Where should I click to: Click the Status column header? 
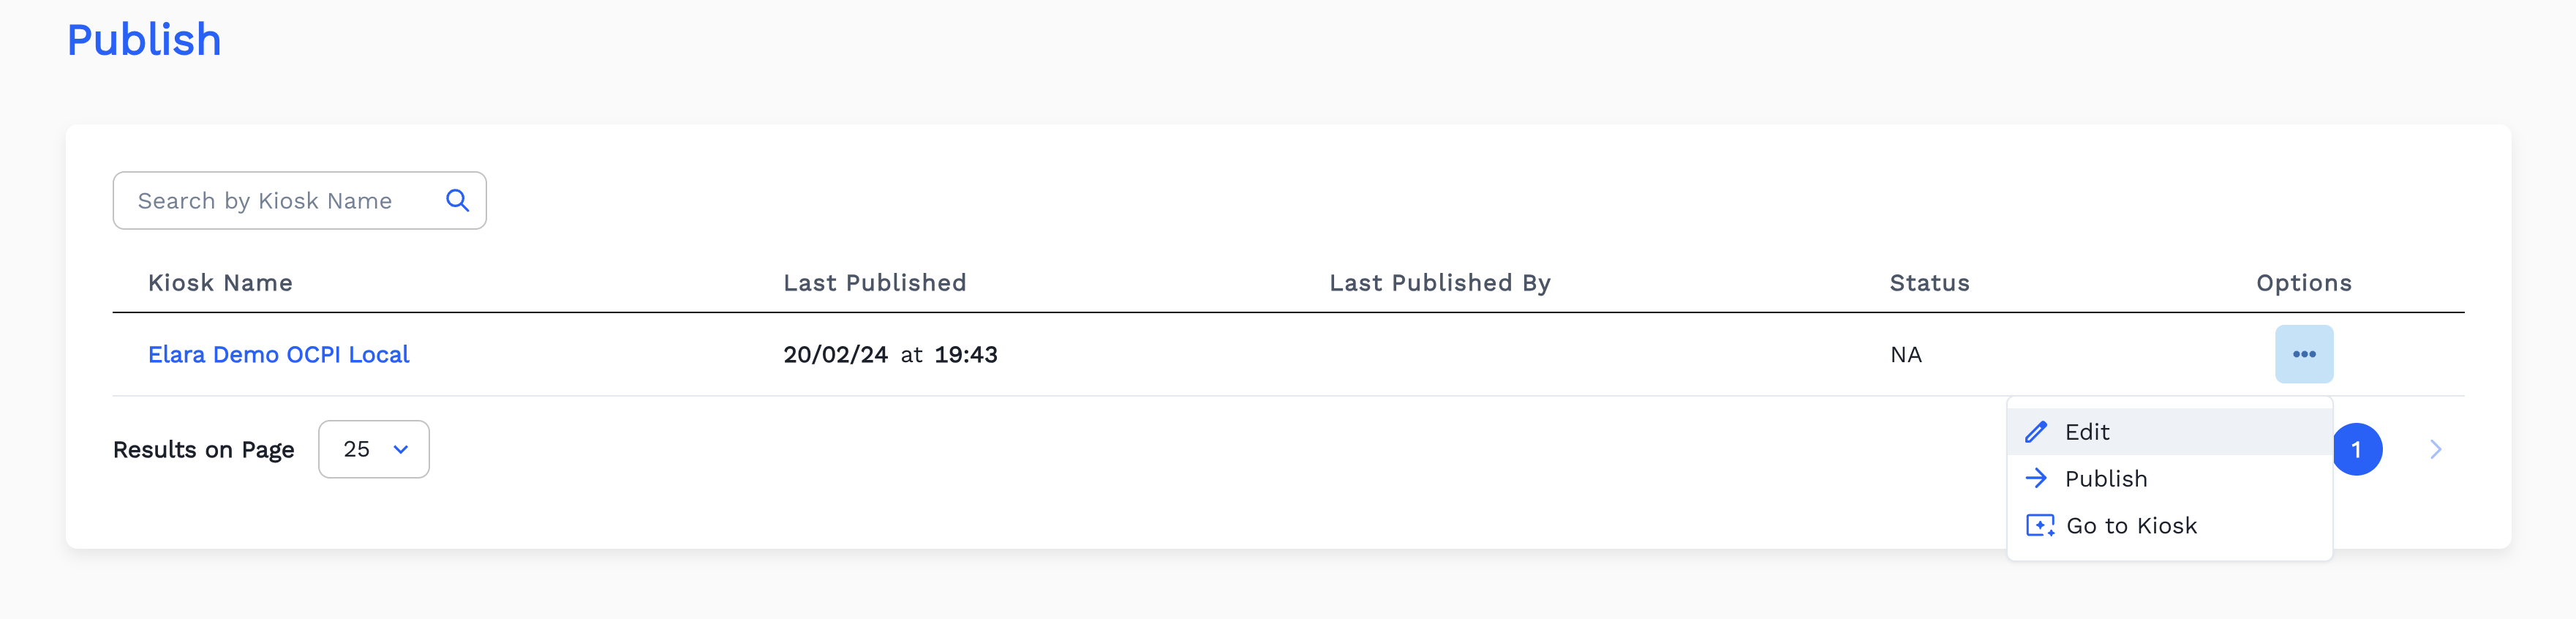point(1929,283)
